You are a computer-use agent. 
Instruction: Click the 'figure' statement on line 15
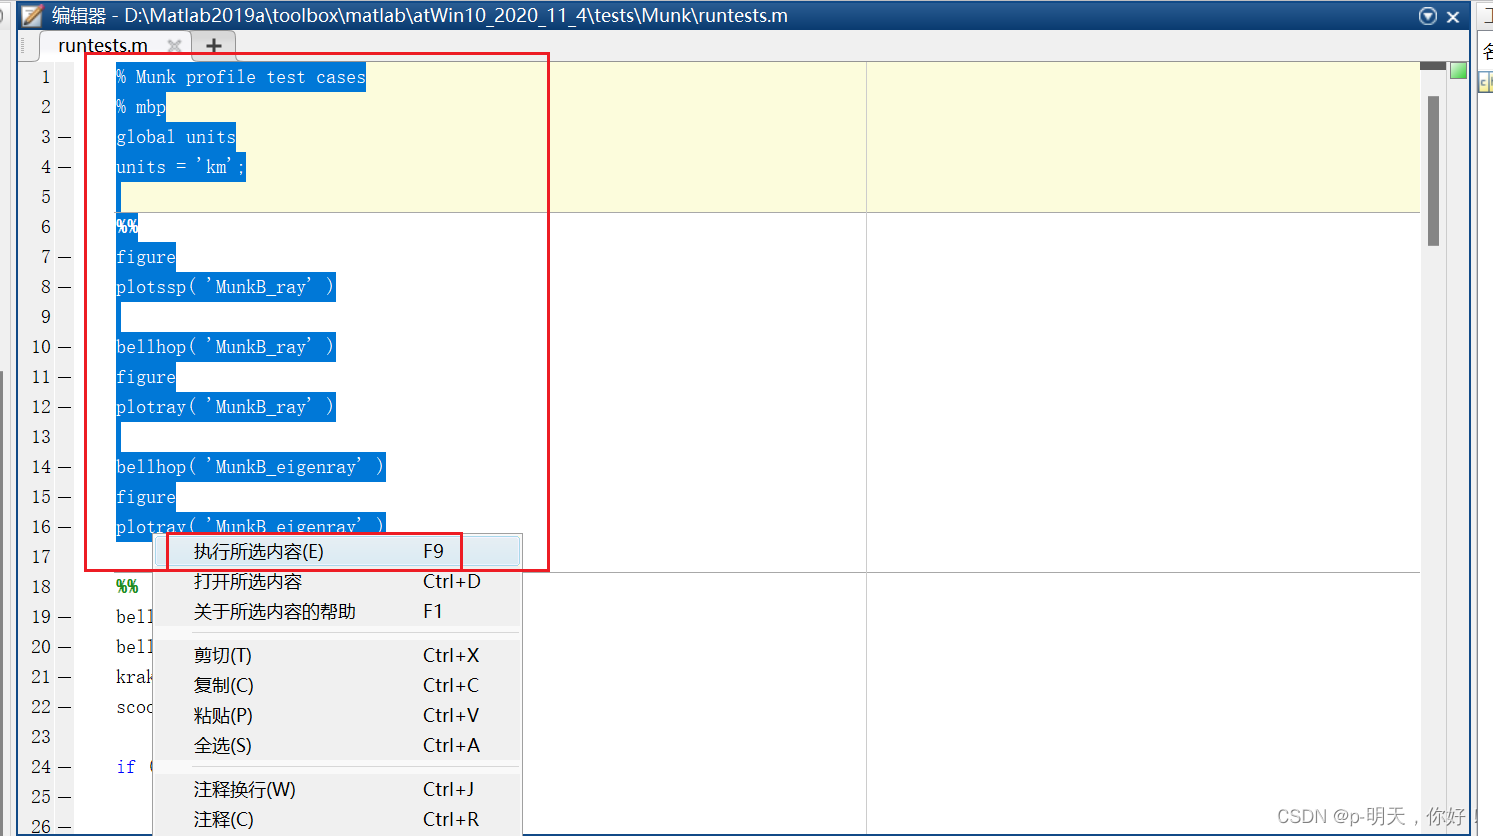coord(146,497)
